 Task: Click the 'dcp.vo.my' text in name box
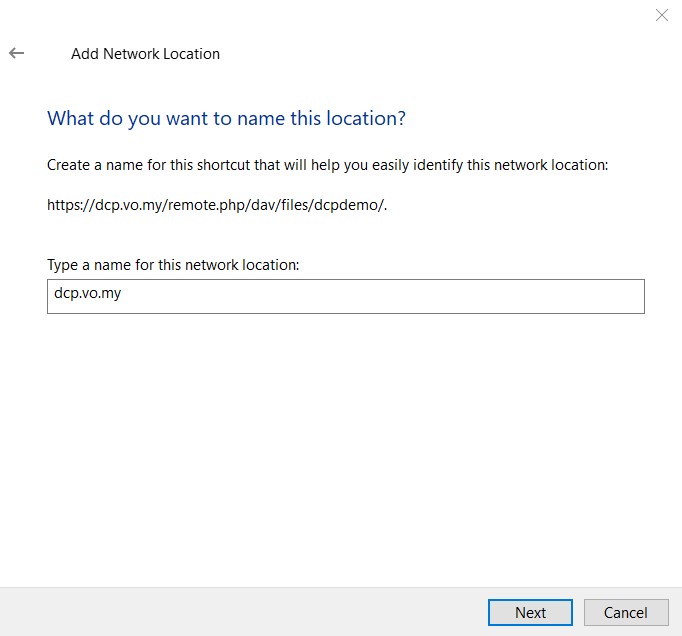[87, 296]
